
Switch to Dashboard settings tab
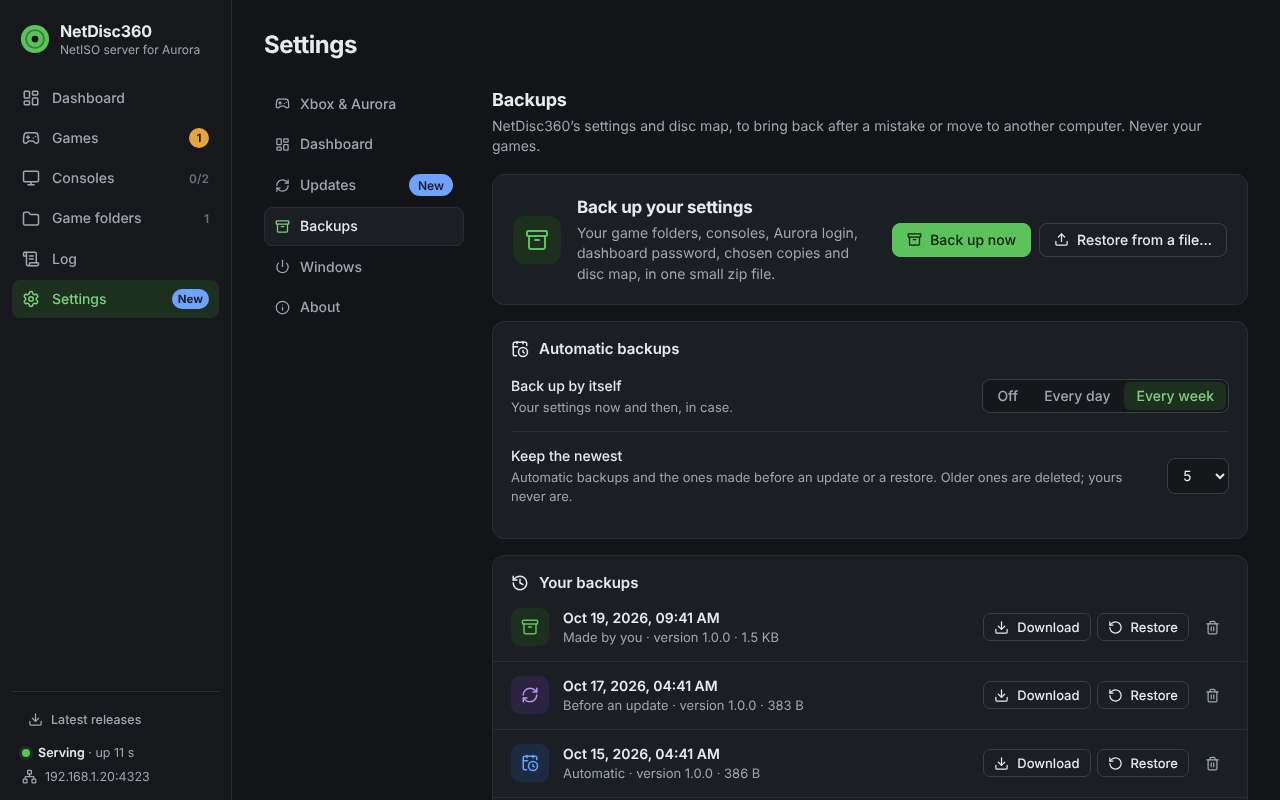click(x=364, y=144)
